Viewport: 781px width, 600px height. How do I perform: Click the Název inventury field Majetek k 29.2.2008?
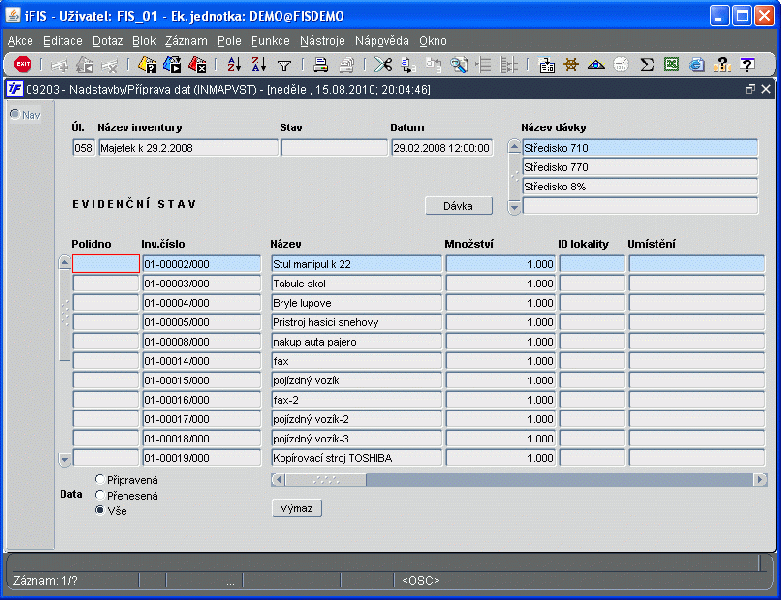click(x=188, y=148)
